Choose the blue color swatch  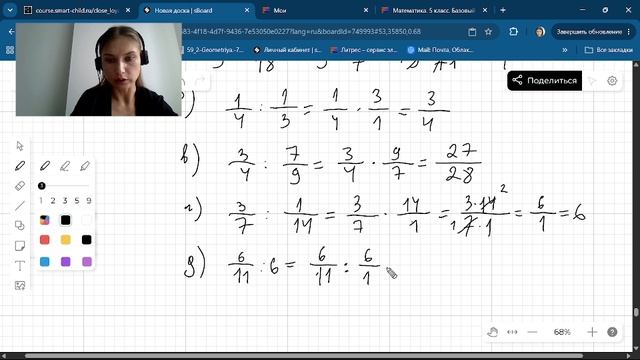(45, 262)
